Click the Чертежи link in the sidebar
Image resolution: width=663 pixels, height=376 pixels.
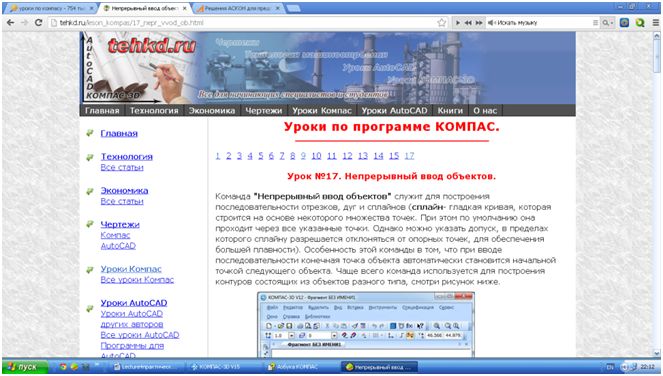(x=120, y=225)
